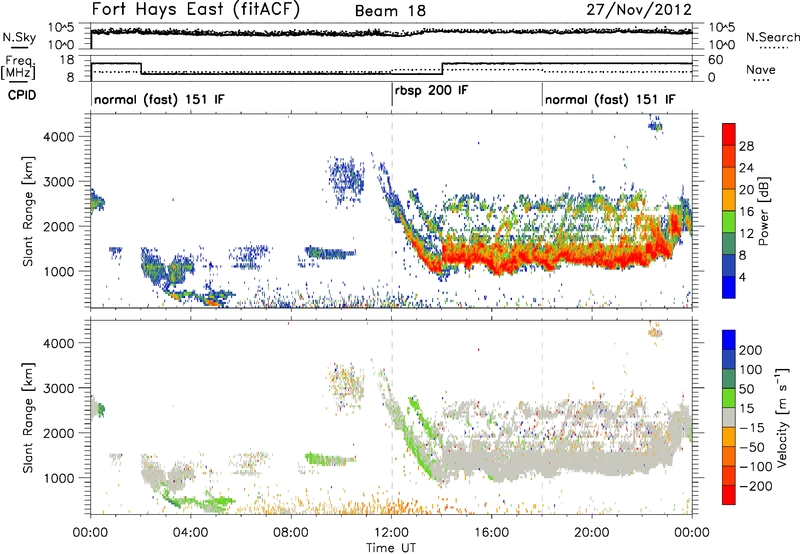
Task: Click the noise trace in the top panel
Action: (391, 32)
